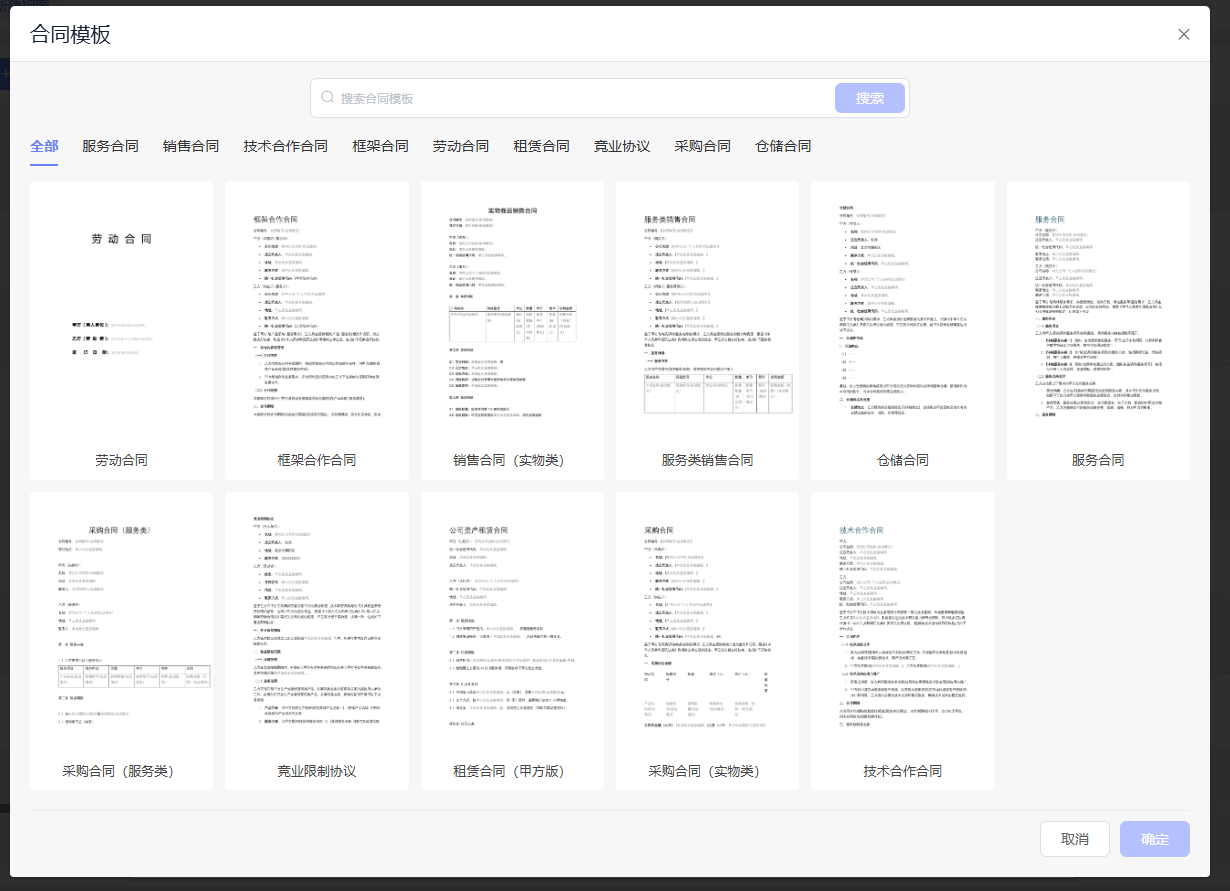Select the 竞业限制协议 template
The height and width of the screenshot is (891, 1230).
click(x=316, y=625)
